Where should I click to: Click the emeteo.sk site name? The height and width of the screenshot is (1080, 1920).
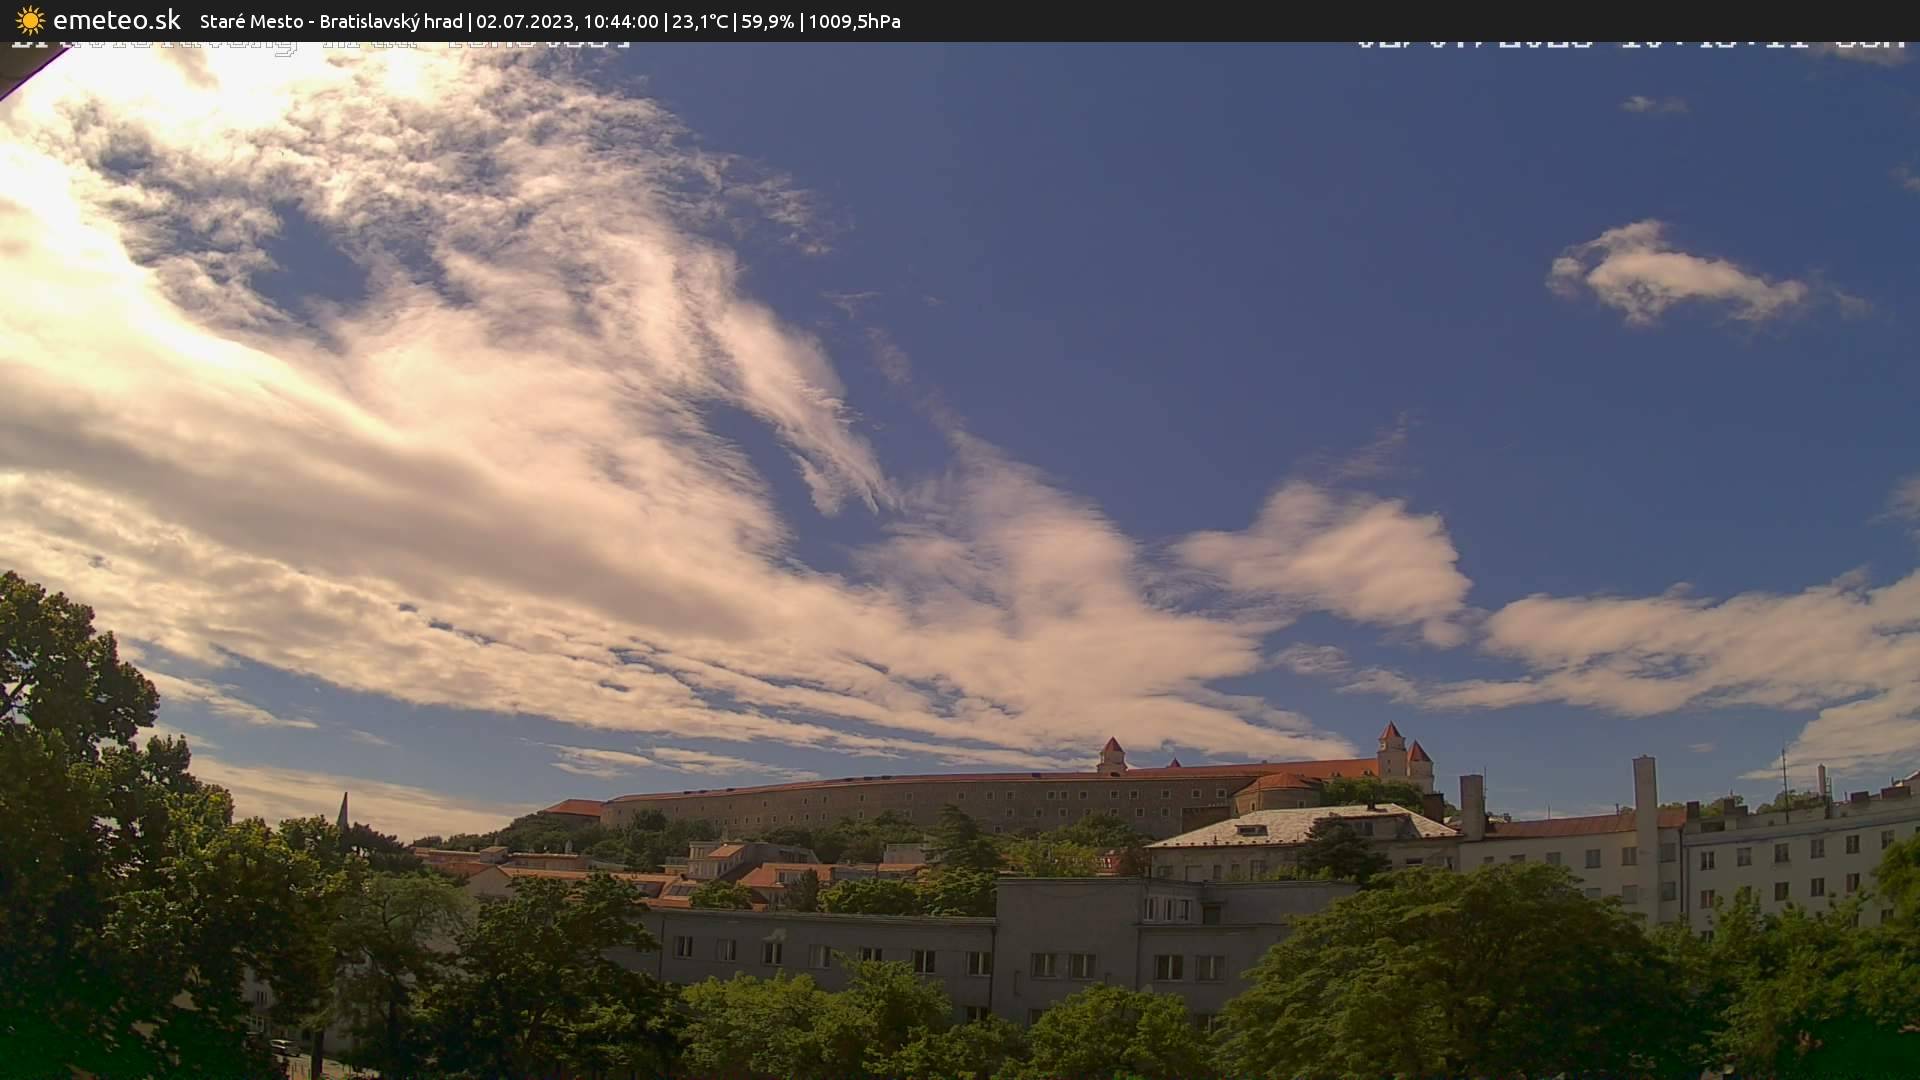pos(116,20)
